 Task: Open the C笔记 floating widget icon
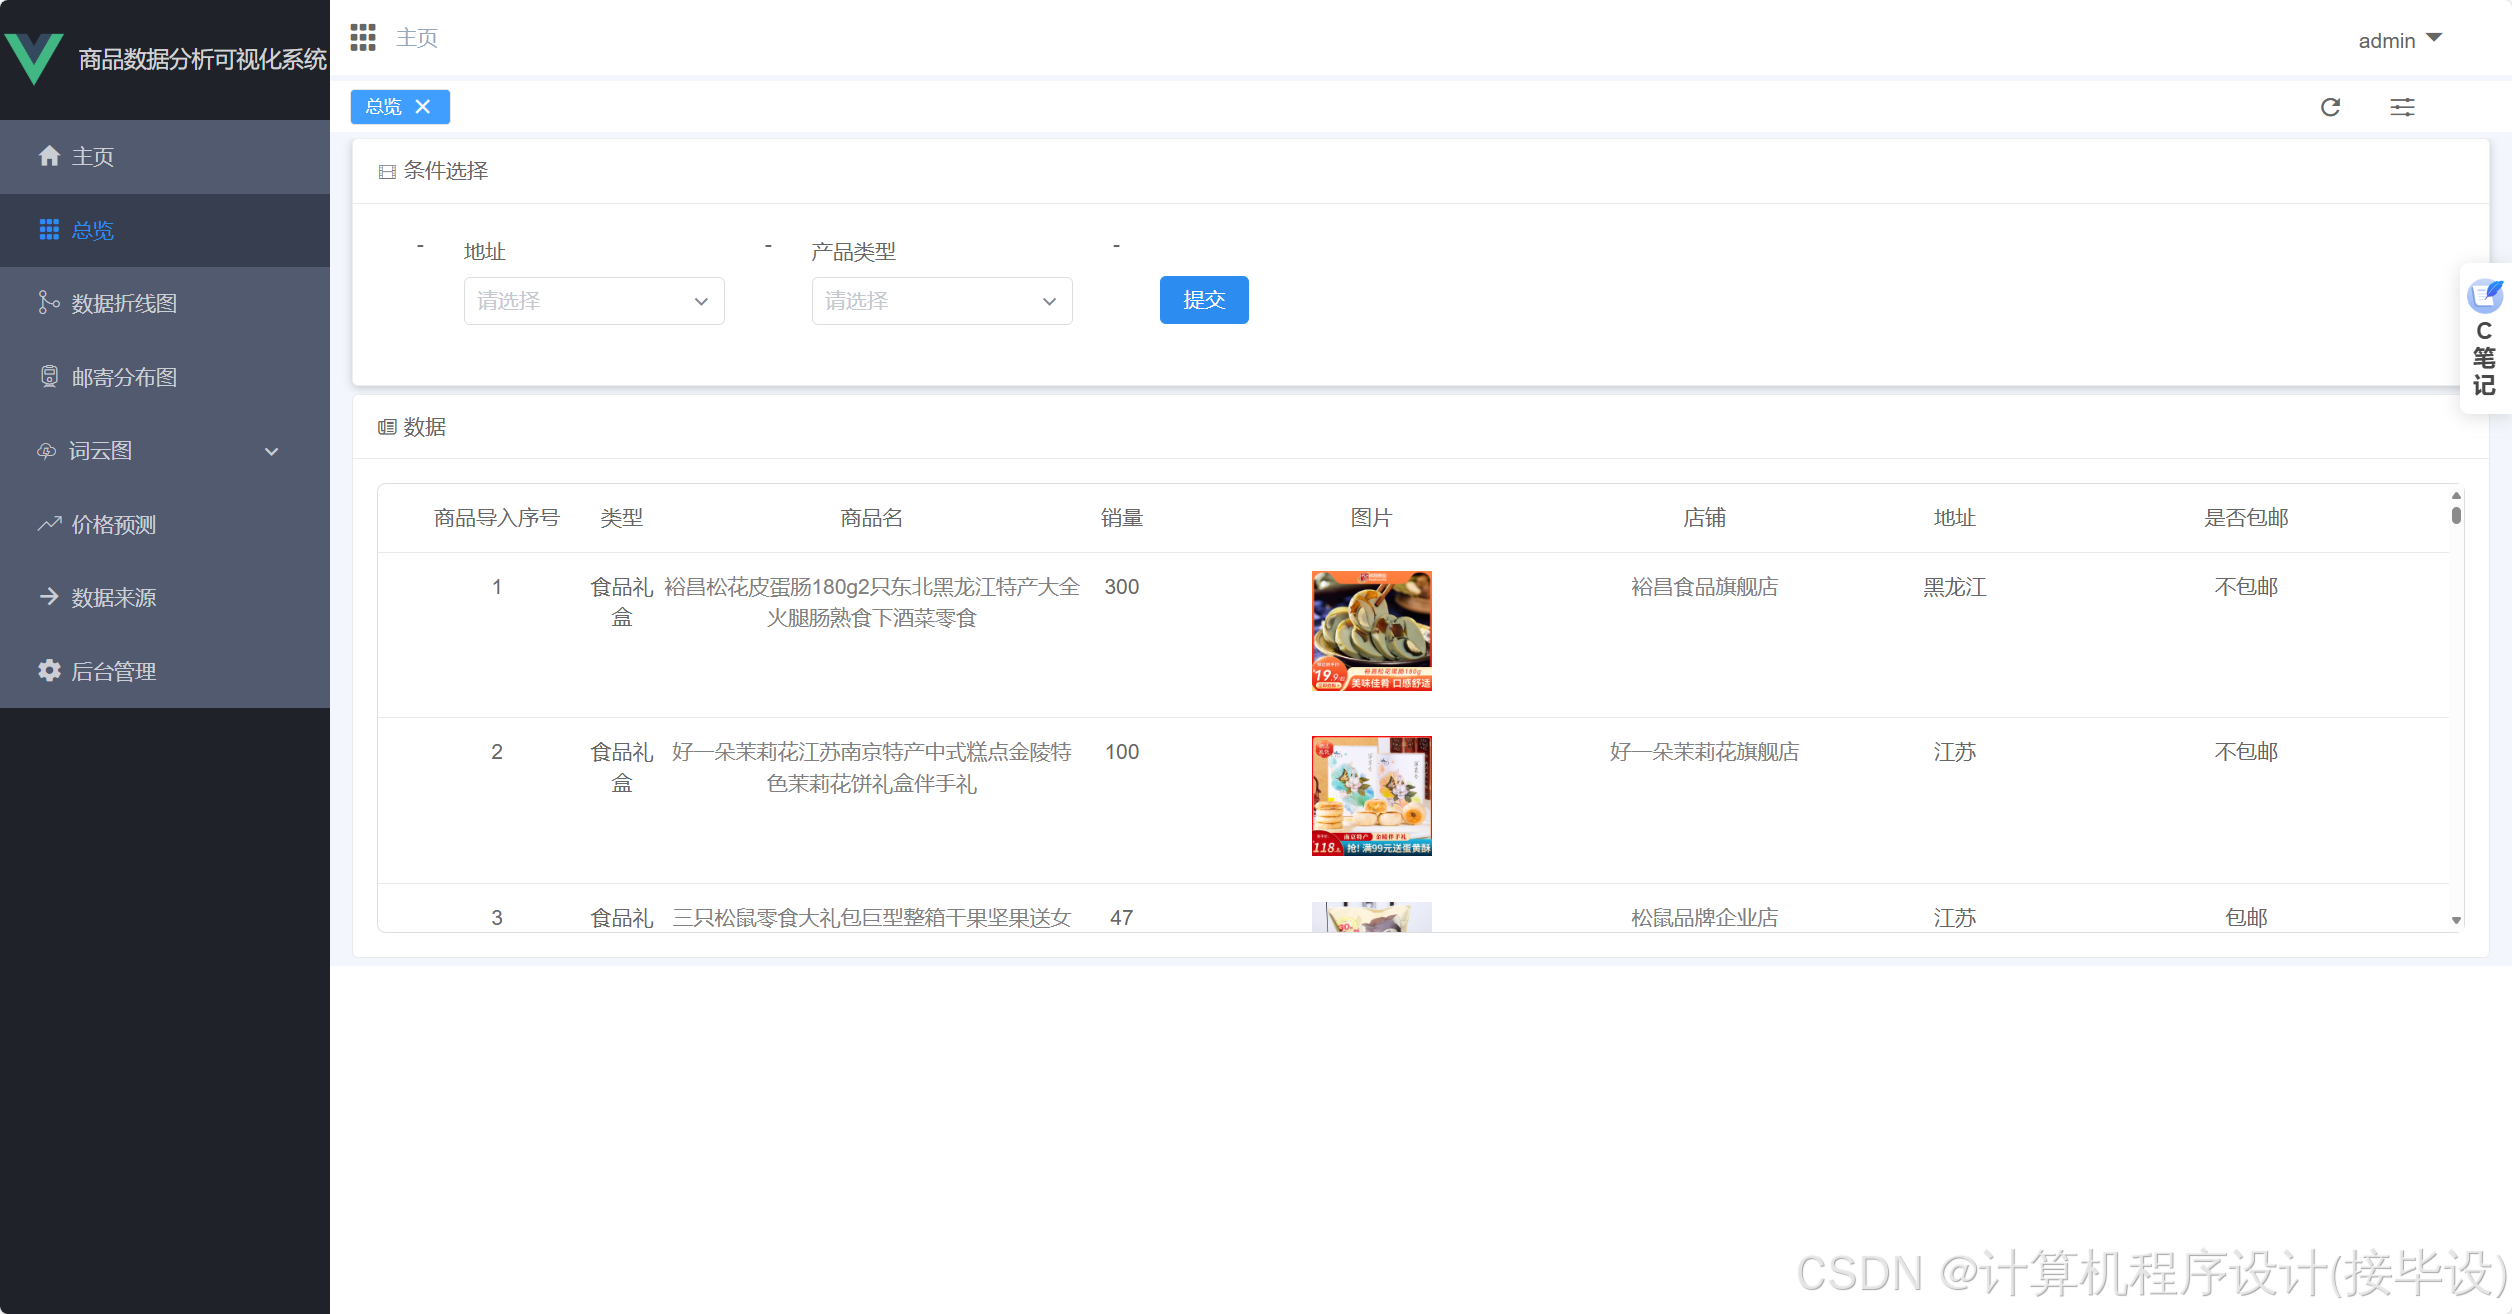[2484, 297]
